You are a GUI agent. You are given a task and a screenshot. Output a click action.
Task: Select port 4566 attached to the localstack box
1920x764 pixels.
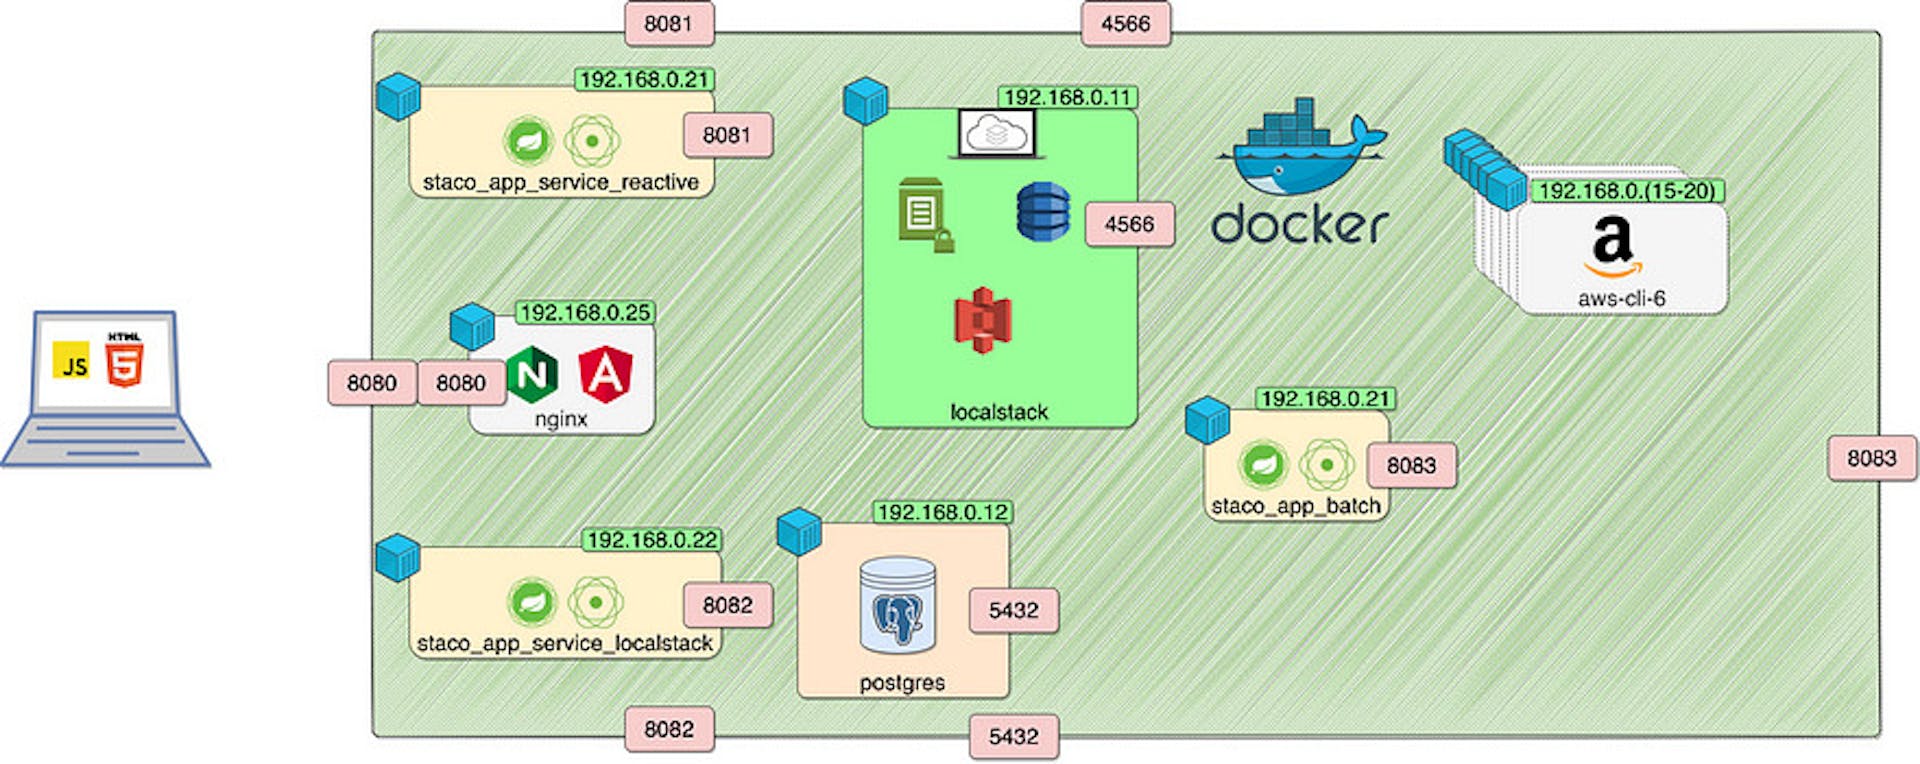pos(1130,224)
